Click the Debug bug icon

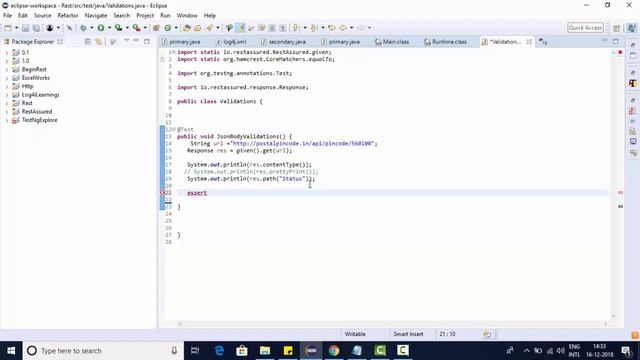(83, 28)
